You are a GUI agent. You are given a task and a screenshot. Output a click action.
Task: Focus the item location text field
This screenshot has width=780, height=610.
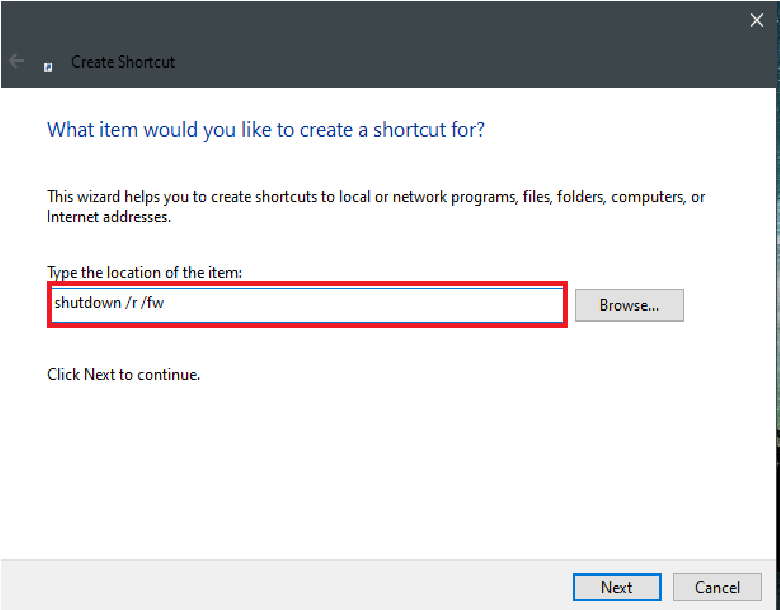pos(307,305)
